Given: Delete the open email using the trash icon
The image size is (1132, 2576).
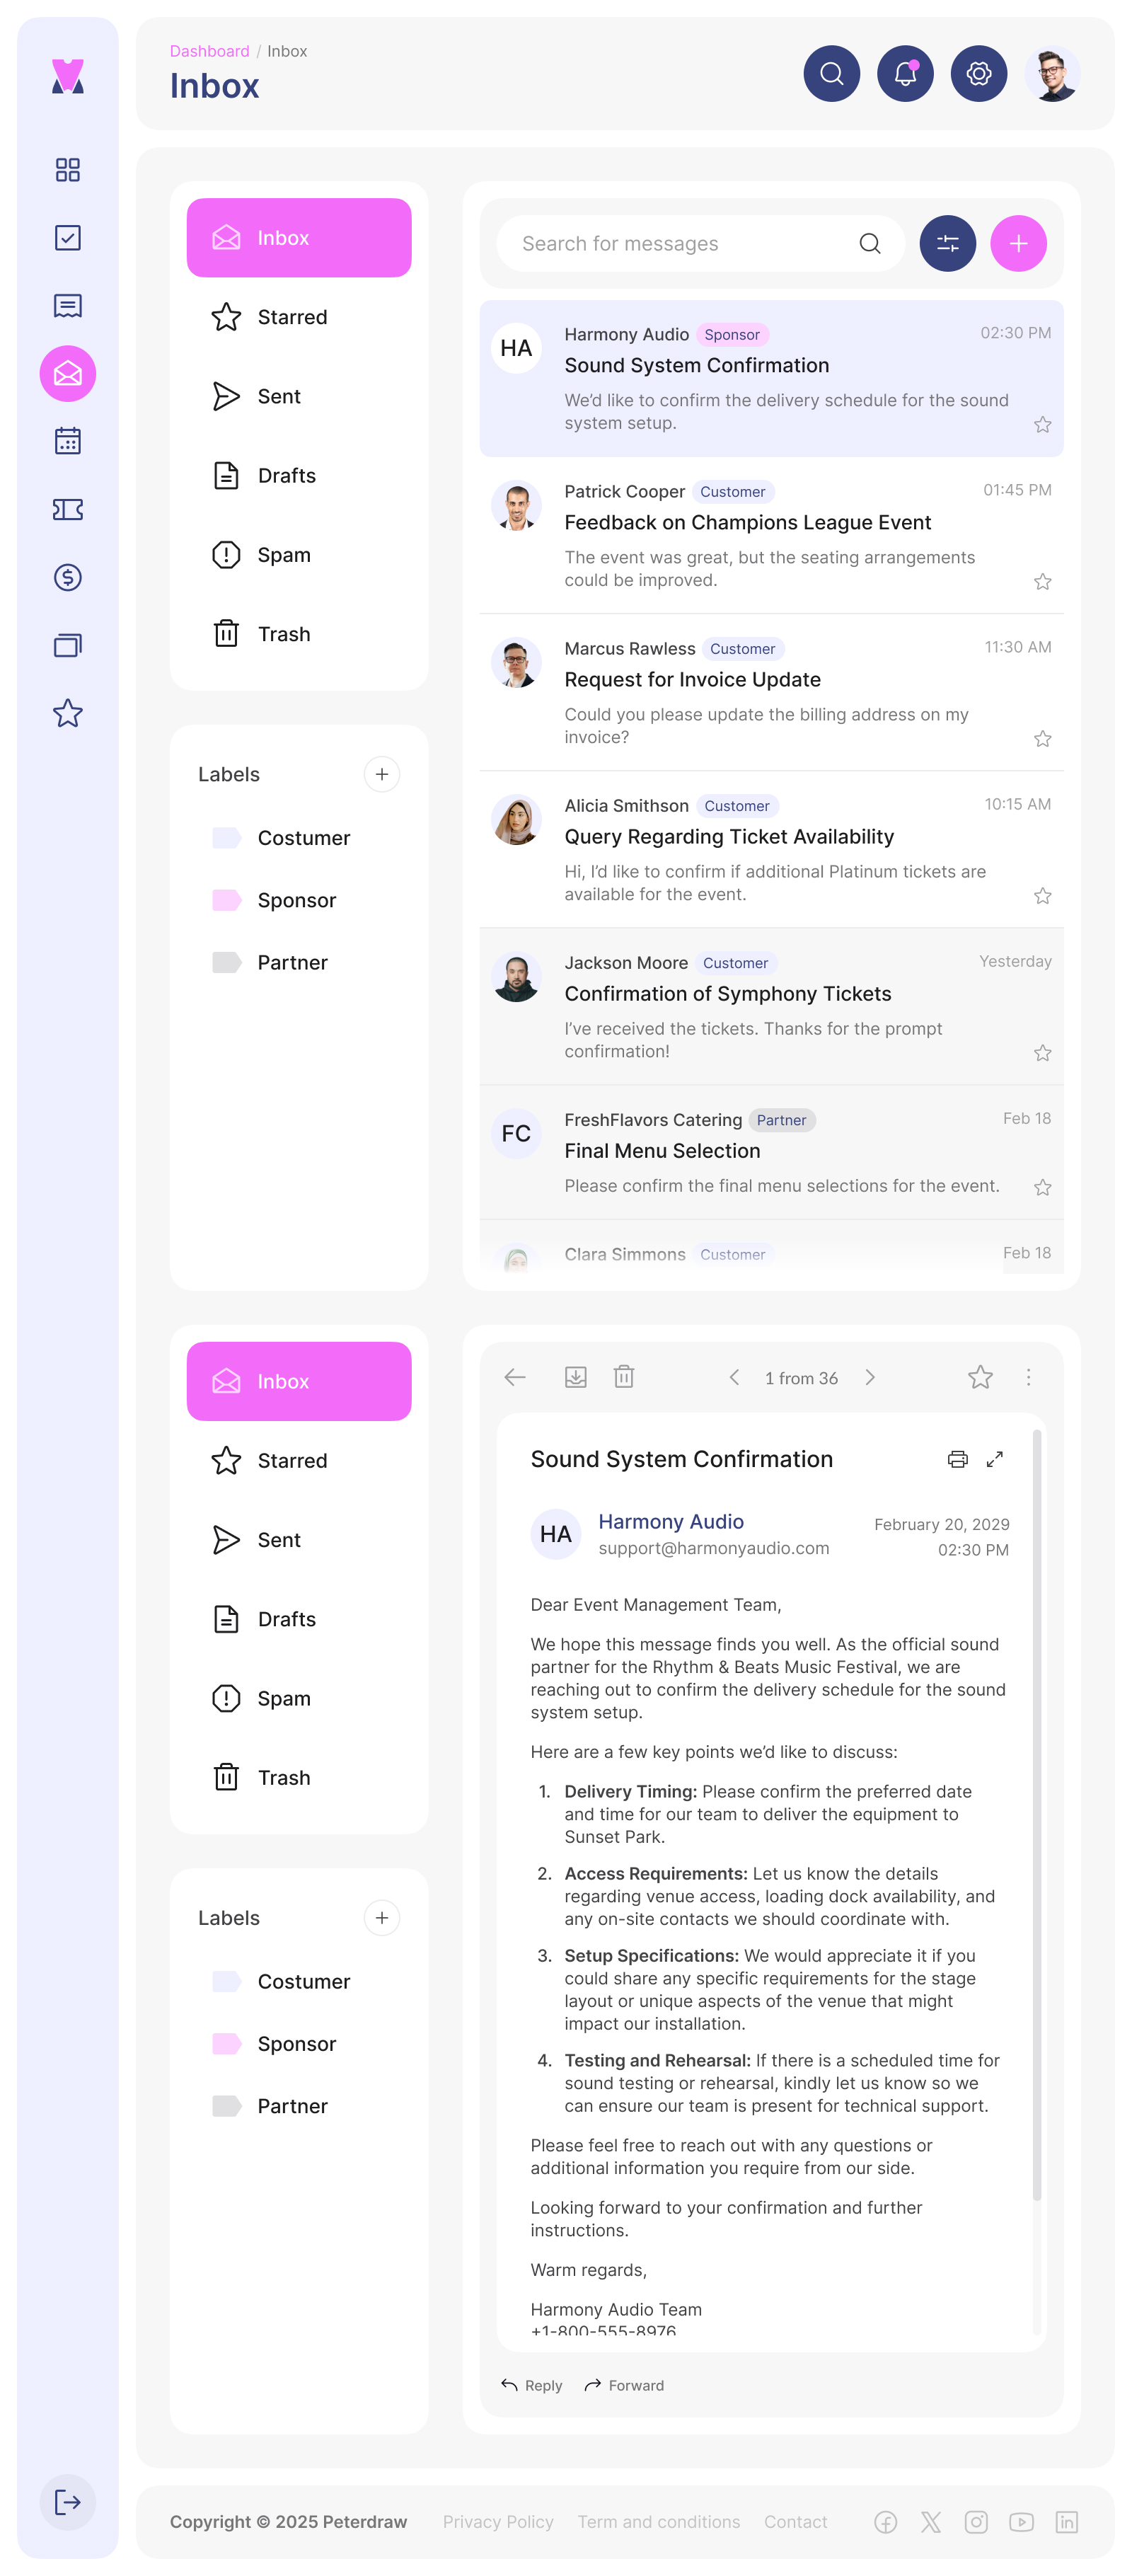Looking at the screenshot, I should 623,1377.
